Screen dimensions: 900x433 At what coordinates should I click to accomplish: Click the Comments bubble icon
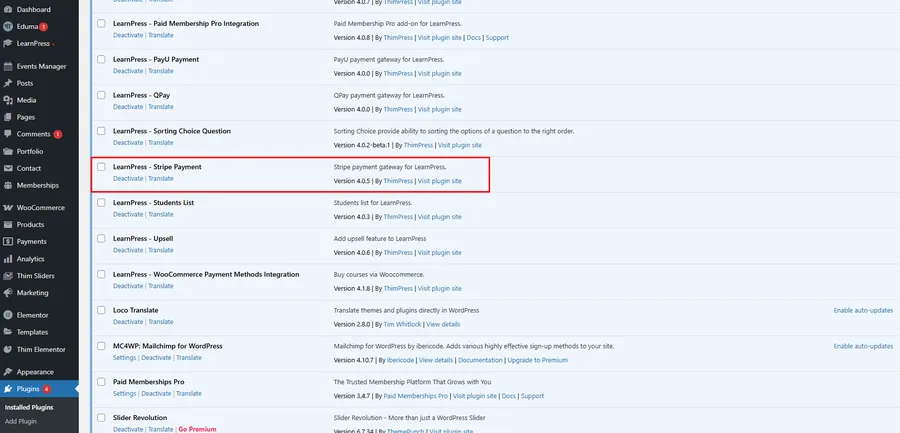(x=8, y=134)
